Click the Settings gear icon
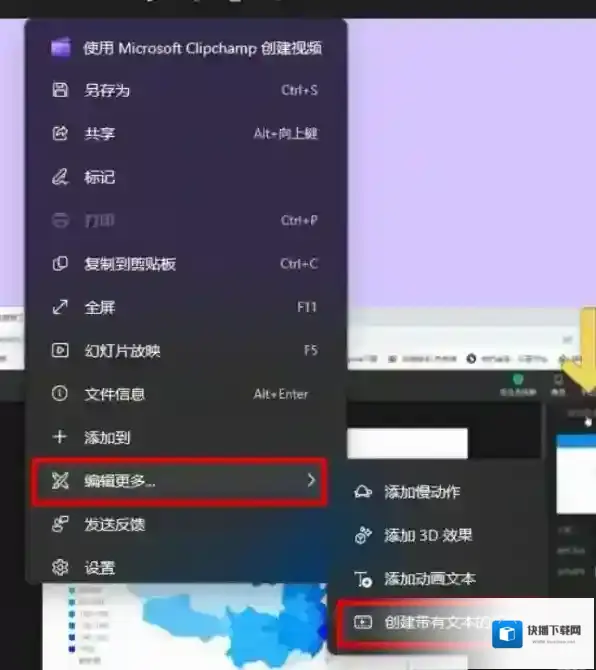The height and width of the screenshot is (670, 596). (x=60, y=567)
